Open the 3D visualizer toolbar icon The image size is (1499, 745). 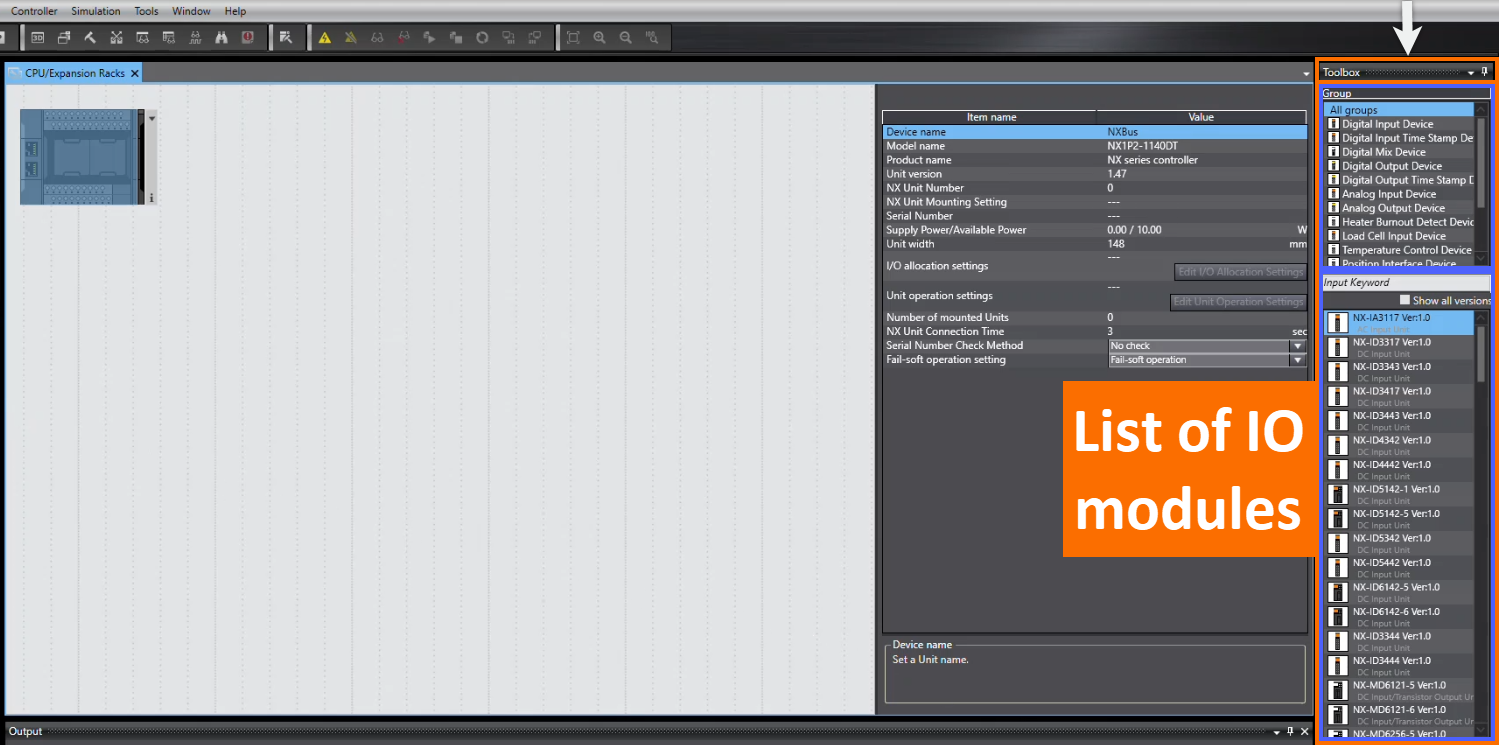(x=38, y=37)
